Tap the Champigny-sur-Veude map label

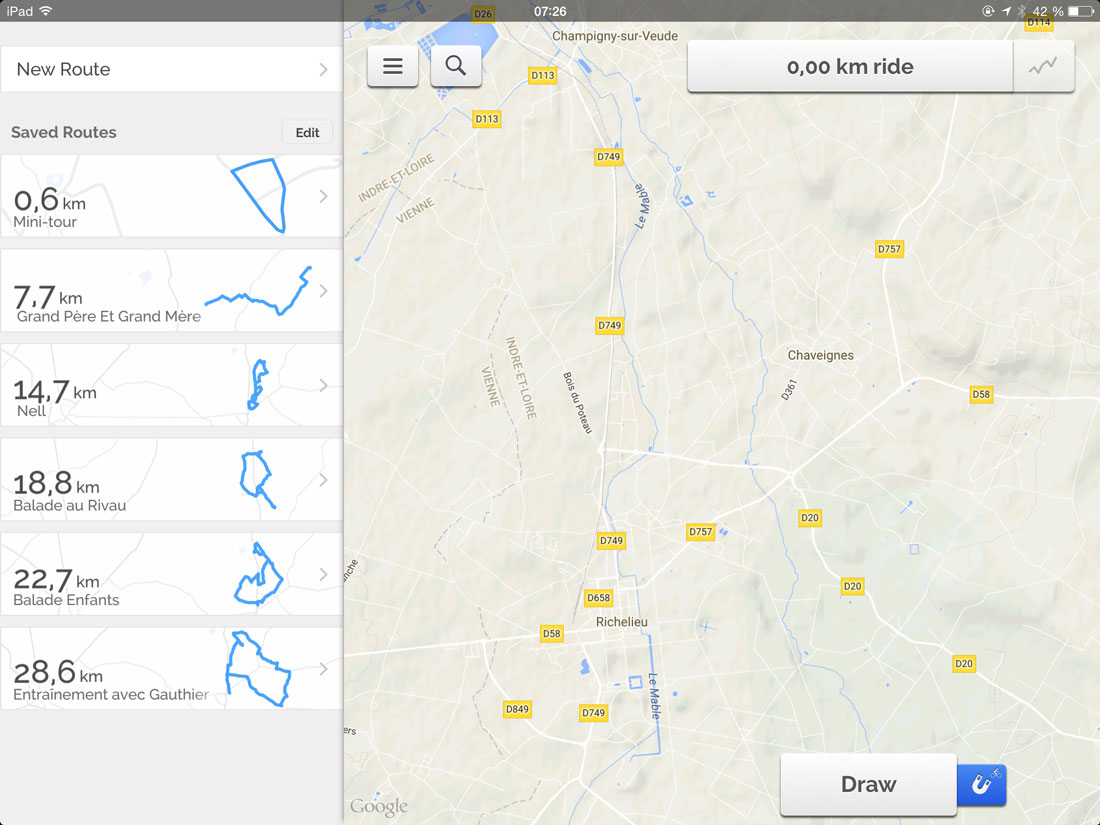coord(615,36)
